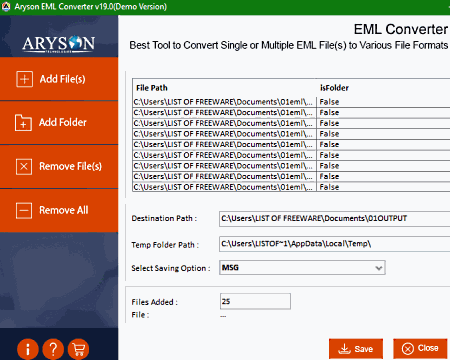Click the folder-plus icon beside Add Folder
Image resolution: width=450 pixels, height=360 pixels.
point(23,123)
